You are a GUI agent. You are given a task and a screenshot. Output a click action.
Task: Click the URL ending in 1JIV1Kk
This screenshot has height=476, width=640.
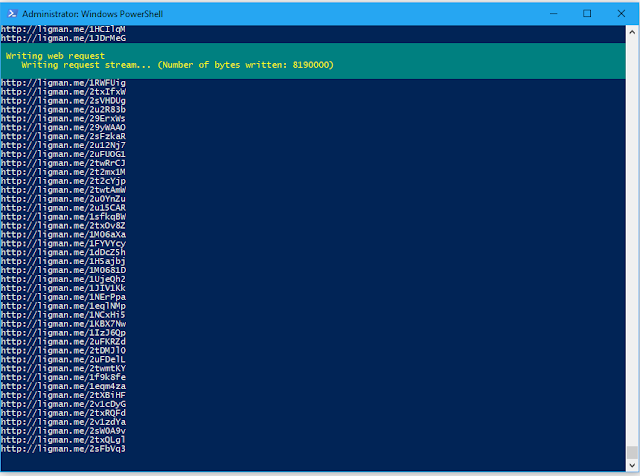[63, 288]
